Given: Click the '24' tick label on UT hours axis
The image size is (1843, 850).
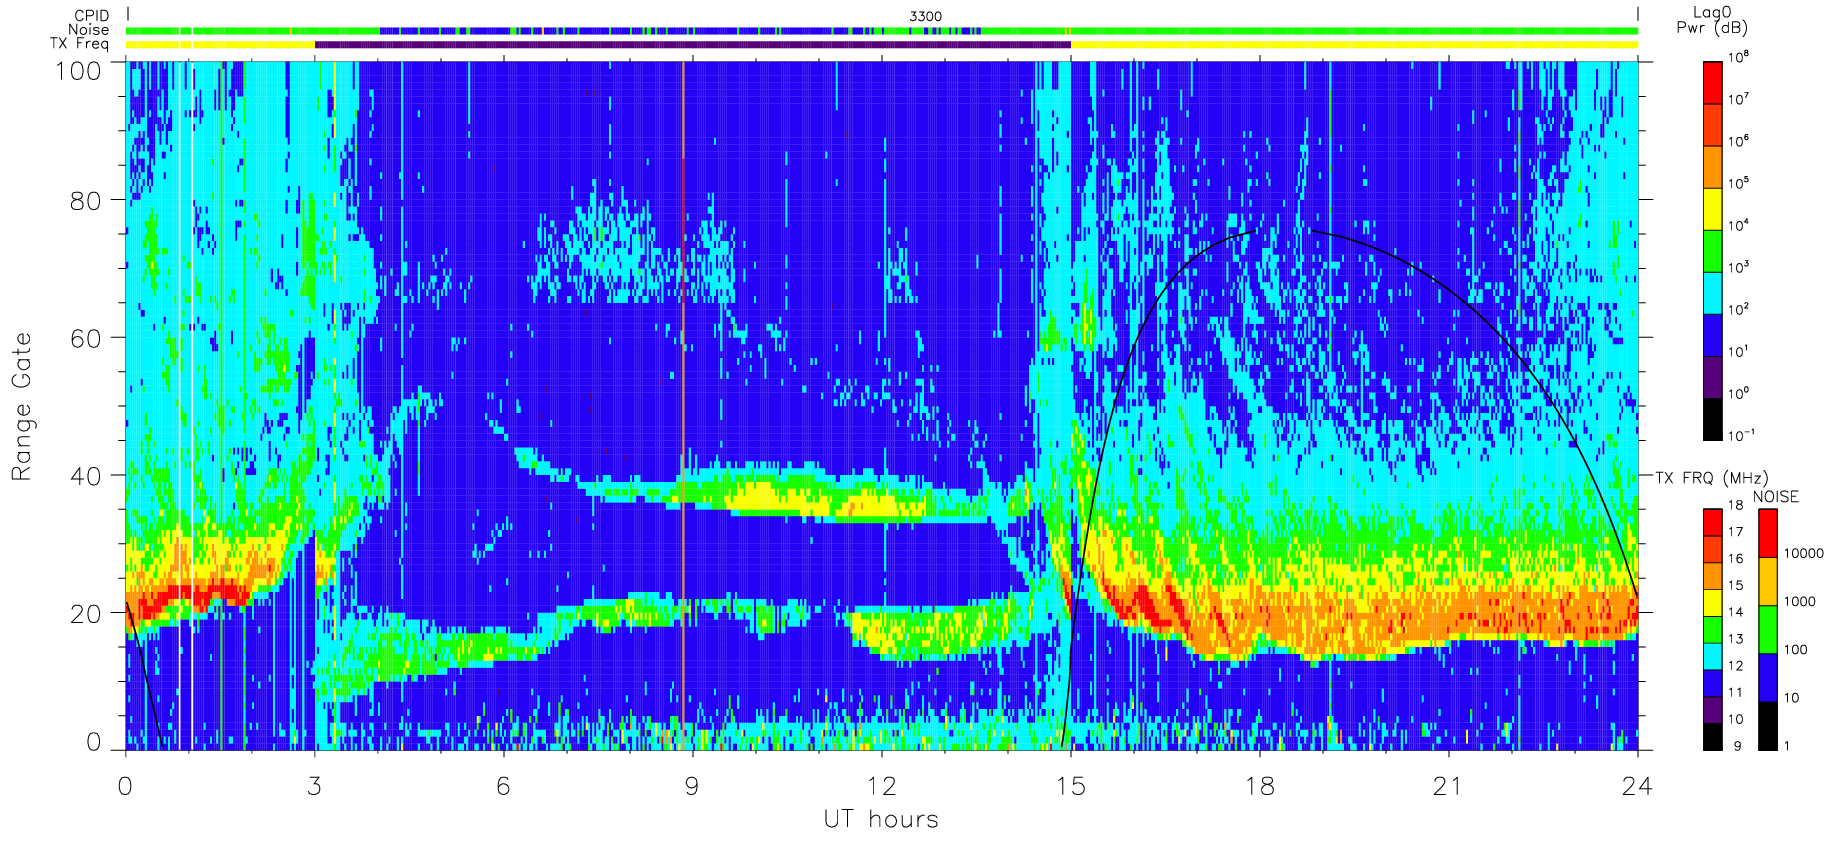Looking at the screenshot, I should click(x=1637, y=786).
